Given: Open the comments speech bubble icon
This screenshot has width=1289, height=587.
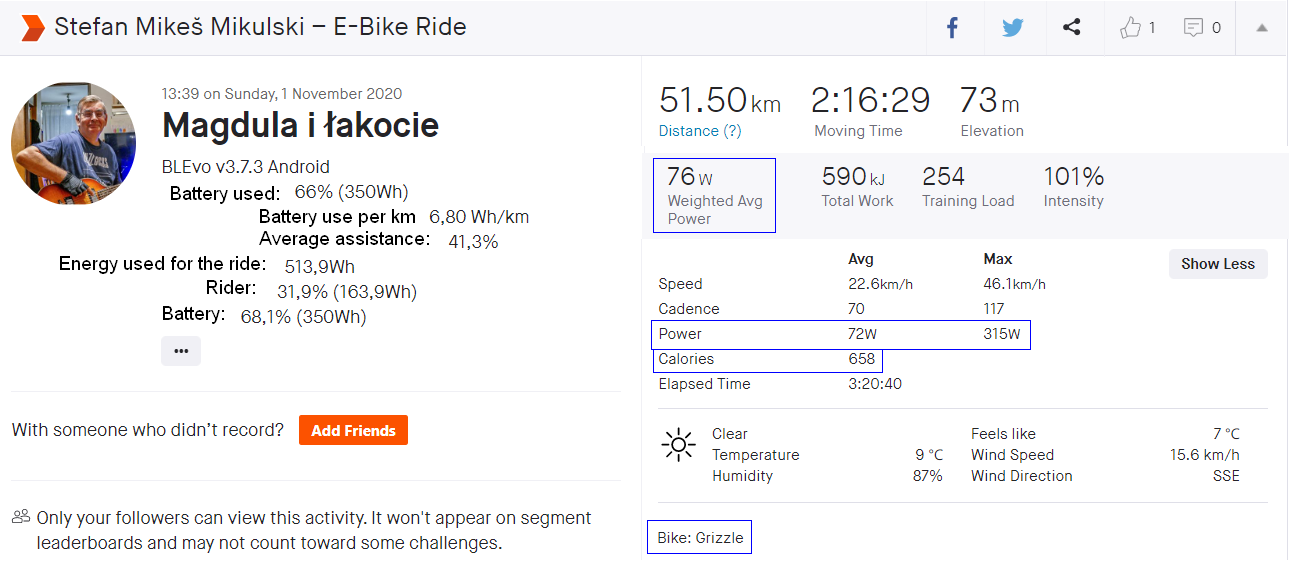Looking at the screenshot, I should point(1193,28).
